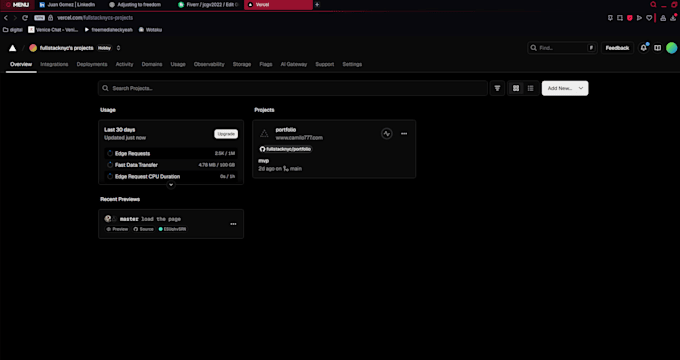Open the recent preview options menu

pos(233,224)
